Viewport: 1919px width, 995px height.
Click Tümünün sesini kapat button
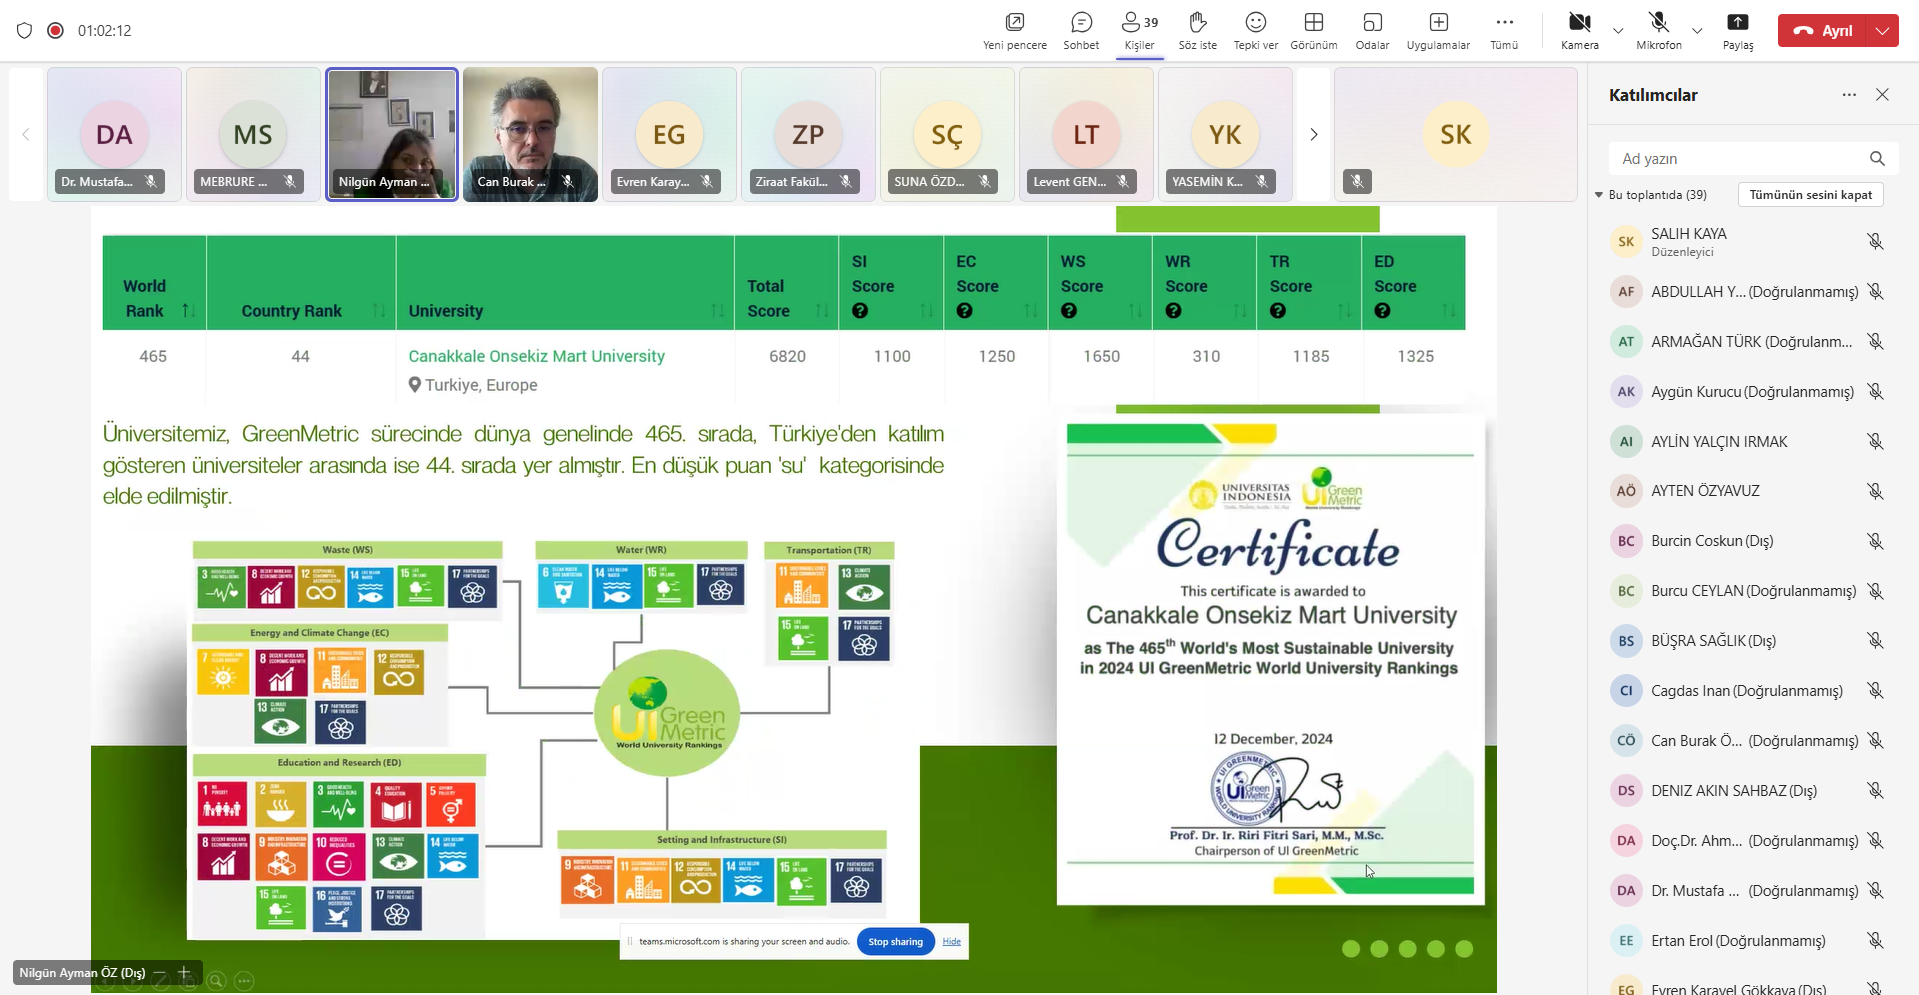click(1810, 195)
